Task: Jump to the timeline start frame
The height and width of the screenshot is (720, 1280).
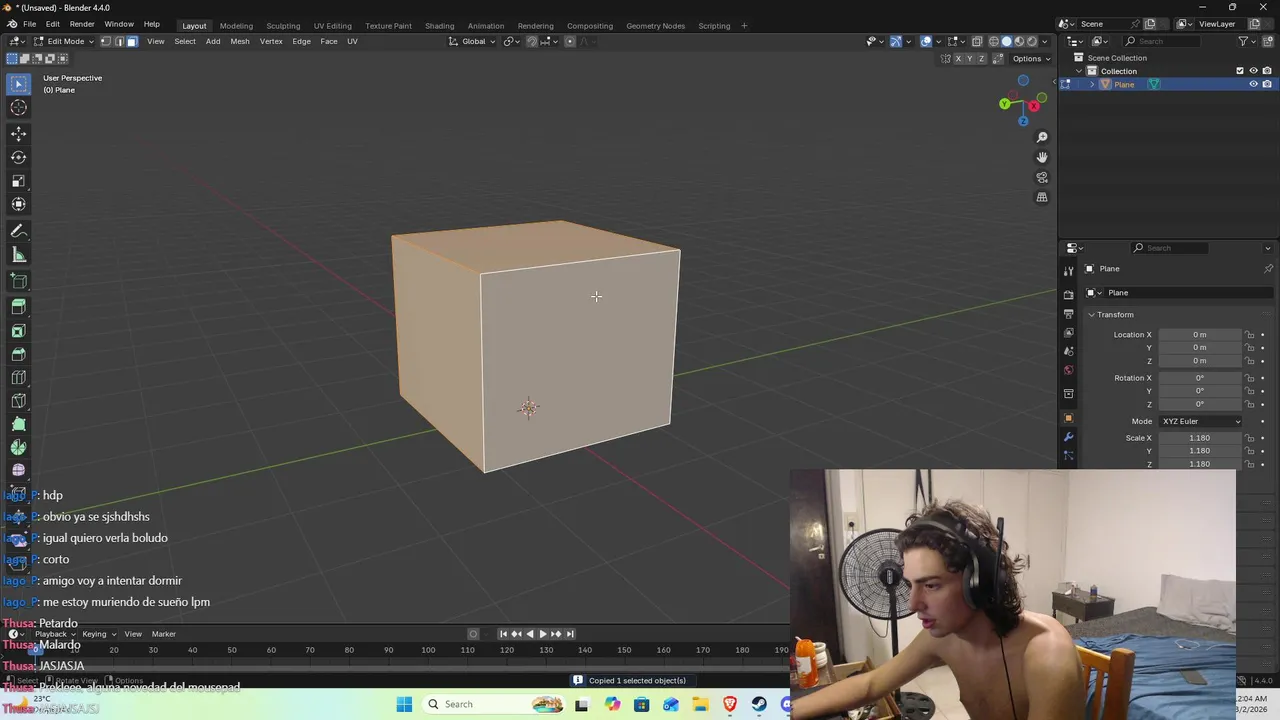Action: [x=503, y=634]
